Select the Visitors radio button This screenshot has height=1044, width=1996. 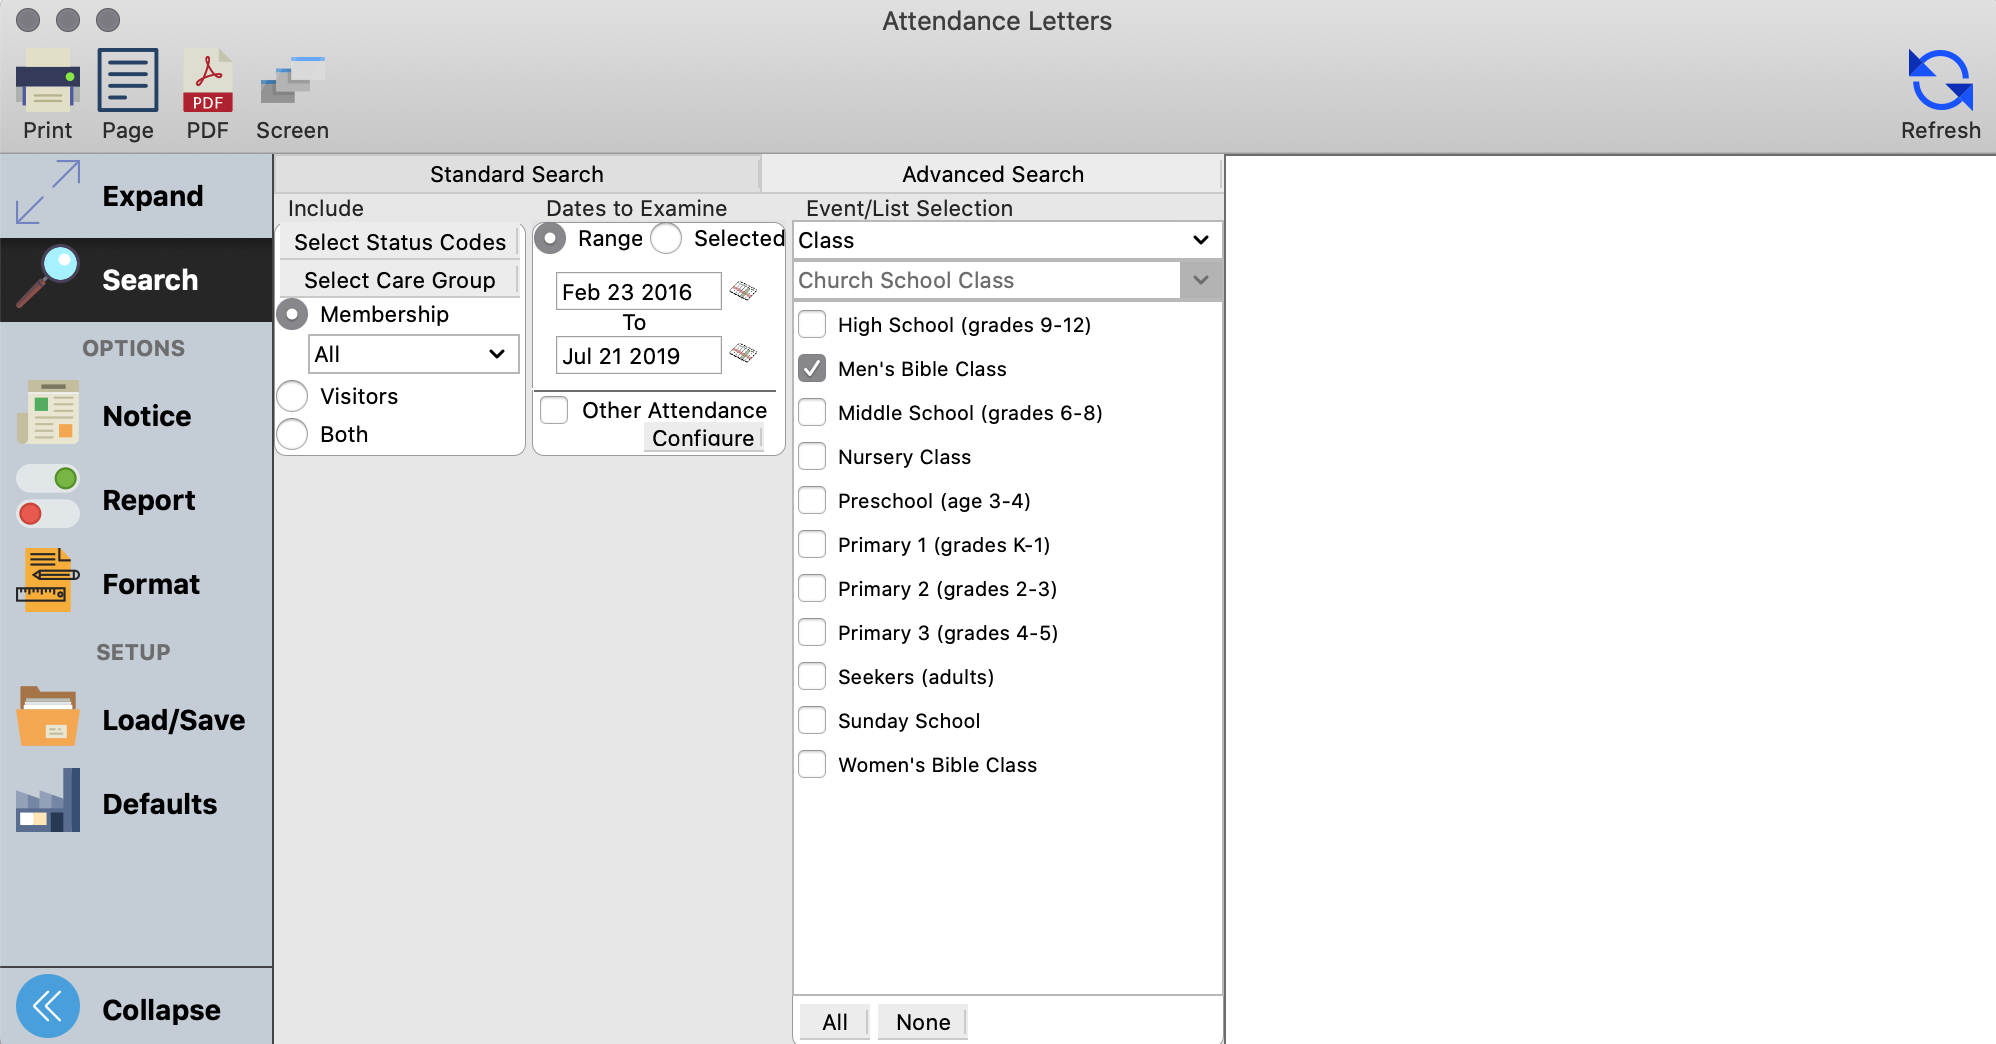coord(292,396)
